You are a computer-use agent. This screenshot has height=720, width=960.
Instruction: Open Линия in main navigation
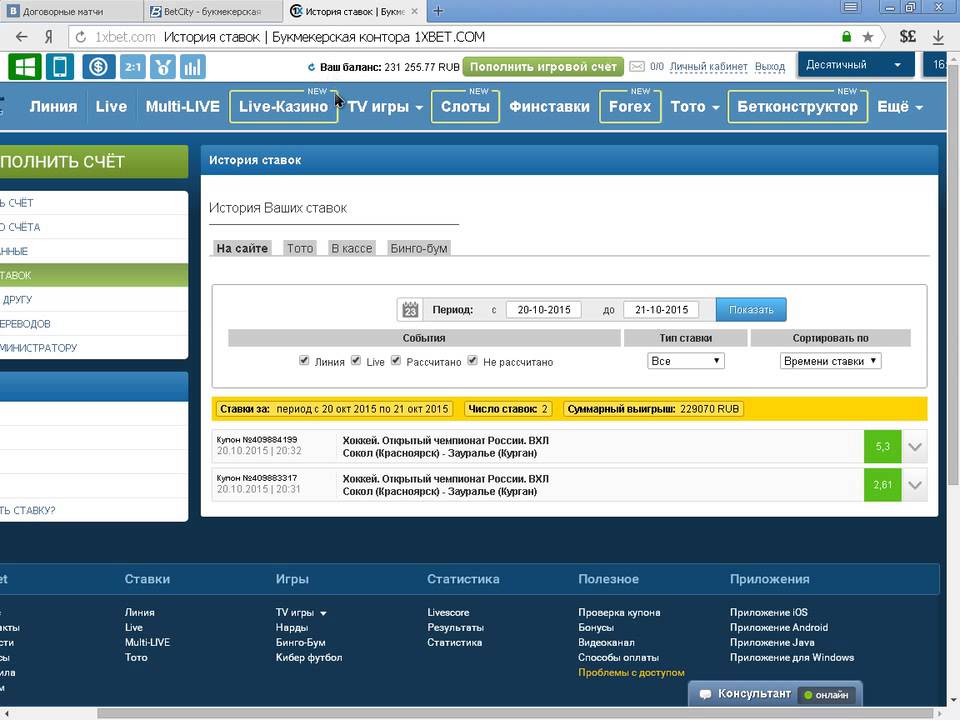[x=53, y=107]
